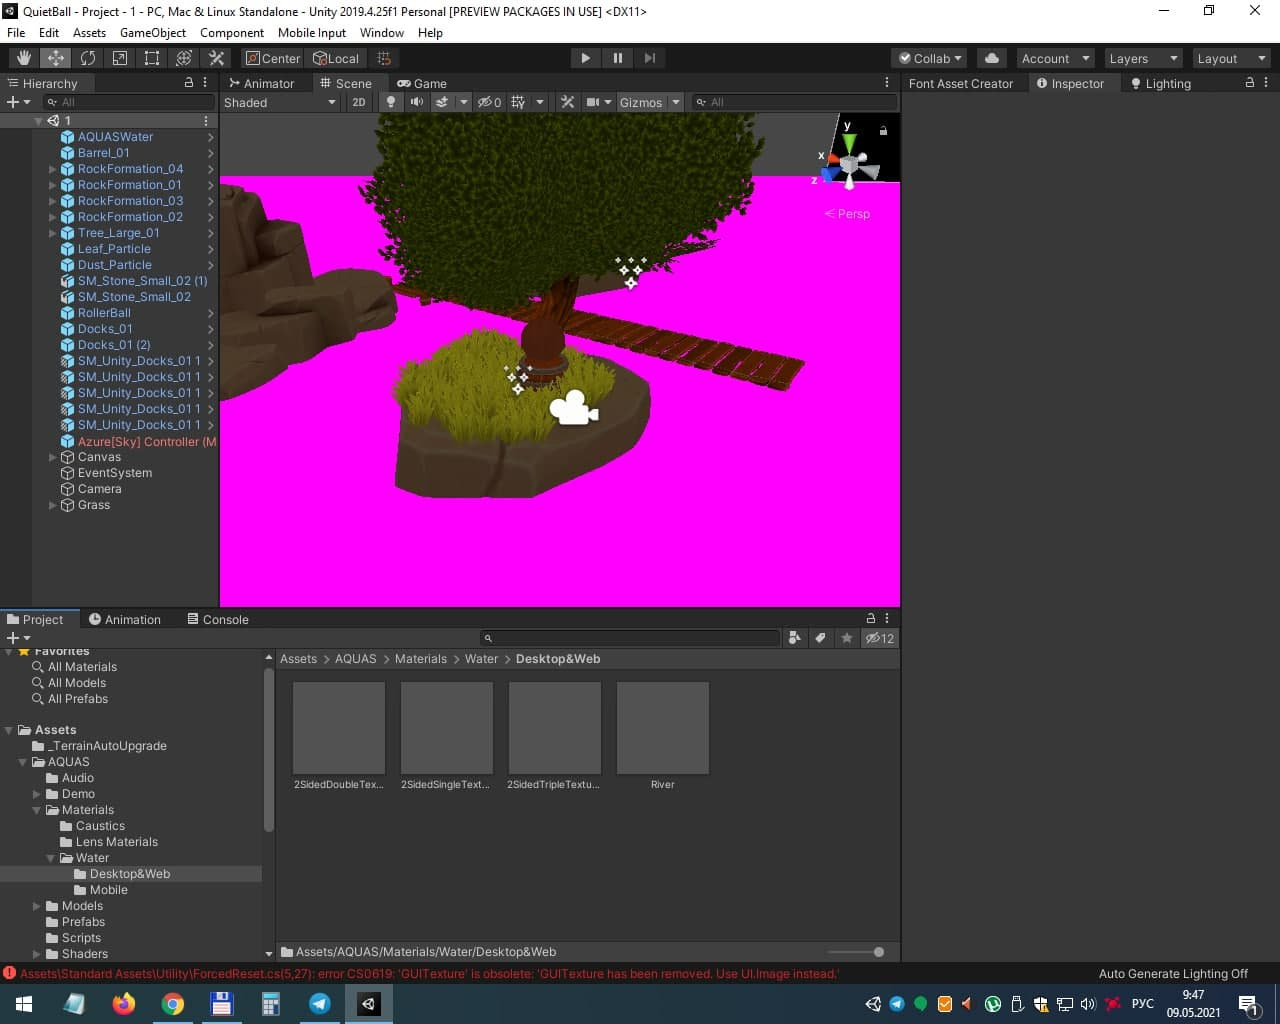Expand Models folder in Project

pos(37,906)
